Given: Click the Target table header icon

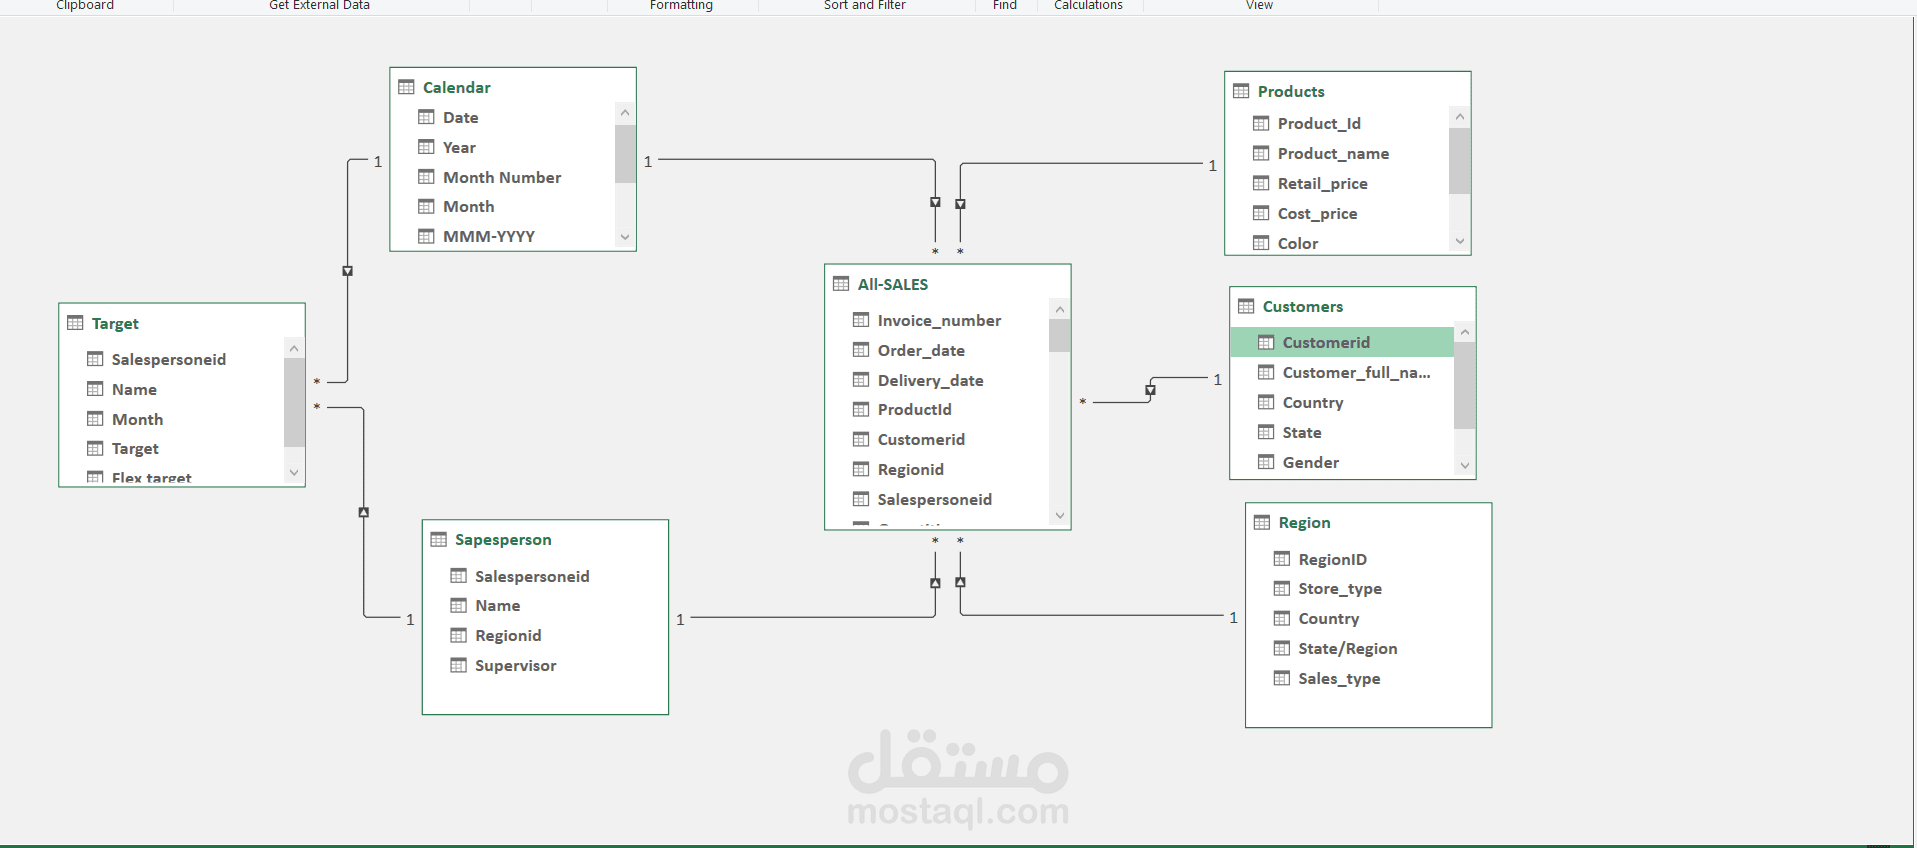Looking at the screenshot, I should click(75, 323).
